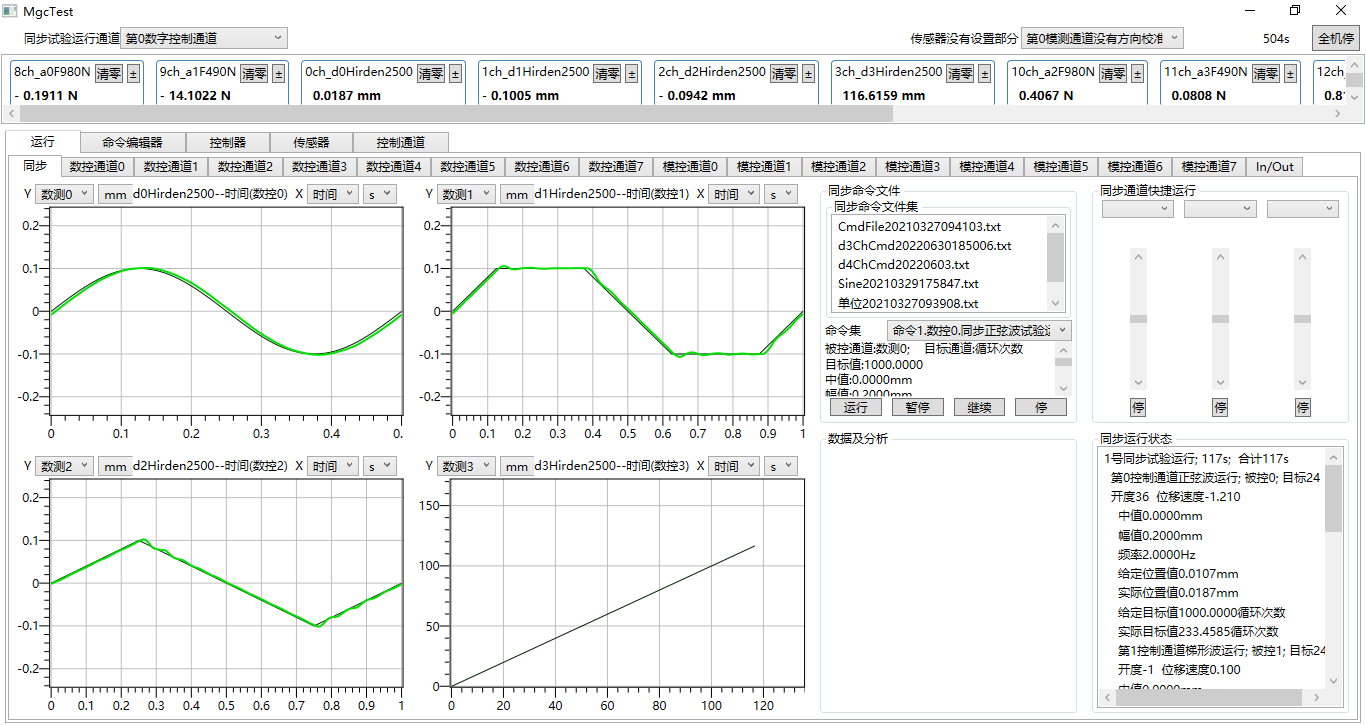This screenshot has height=726, width=1366.
Task: Open the 命令集 command set dropdown
Action: click(x=975, y=330)
